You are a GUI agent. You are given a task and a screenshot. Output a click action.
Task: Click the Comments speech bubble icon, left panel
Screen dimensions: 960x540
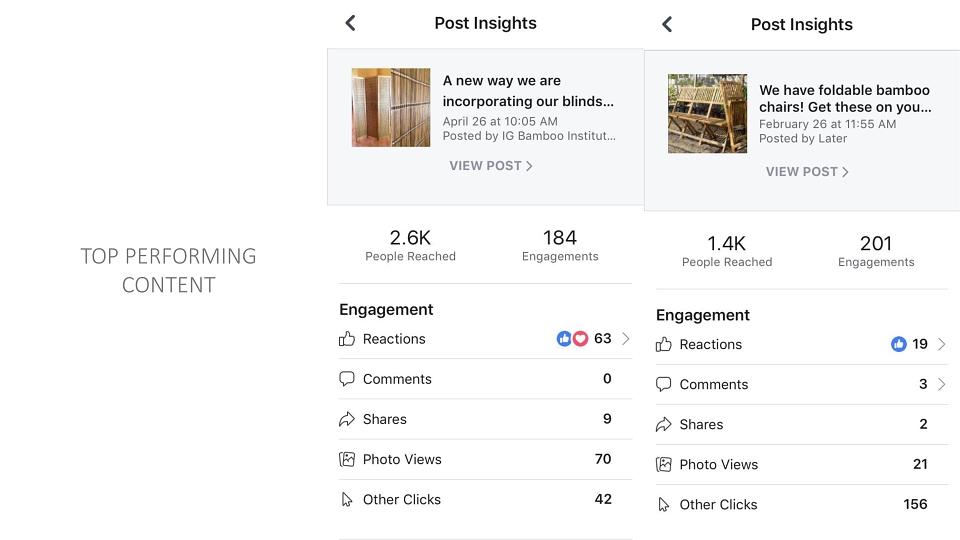347,379
